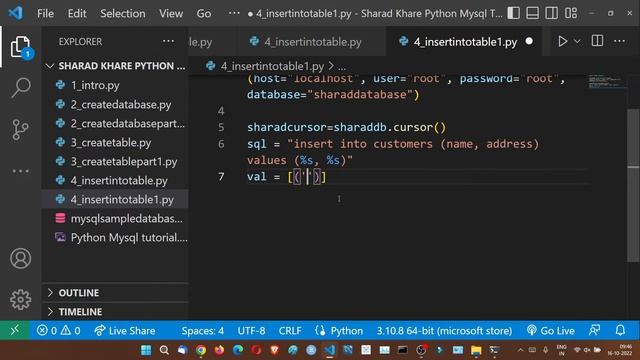Screen dimensions: 640x360
Task: Open Problems from errors and warnings count
Action: (58, 331)
